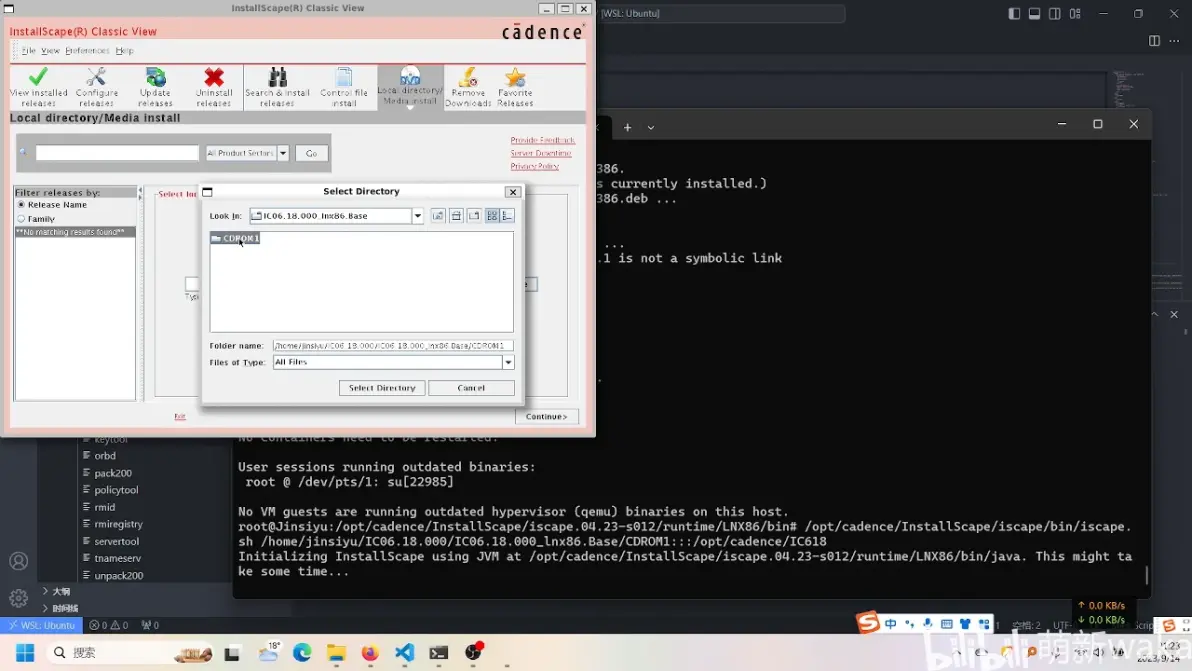
Task: Click the Windows taskbar search box
Action: [x=129, y=653]
